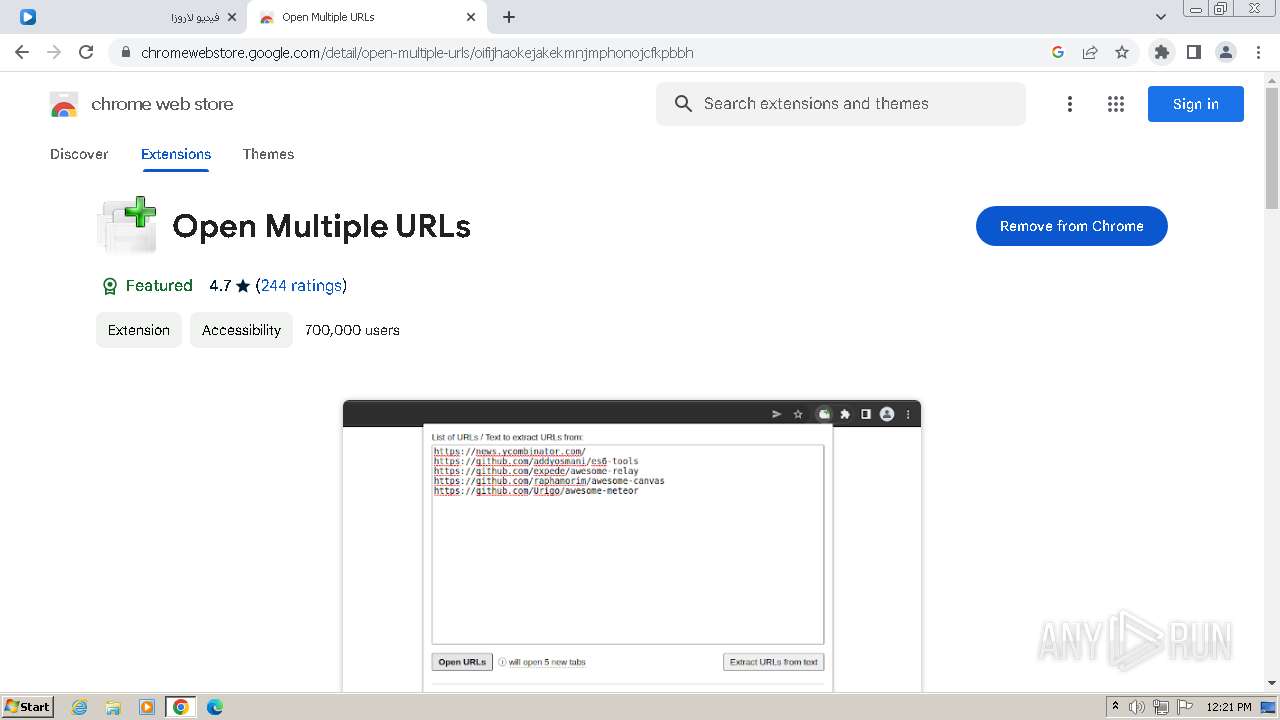Select the first Arabic-titled browser tab
The height and width of the screenshot is (720, 1280).
128,17
